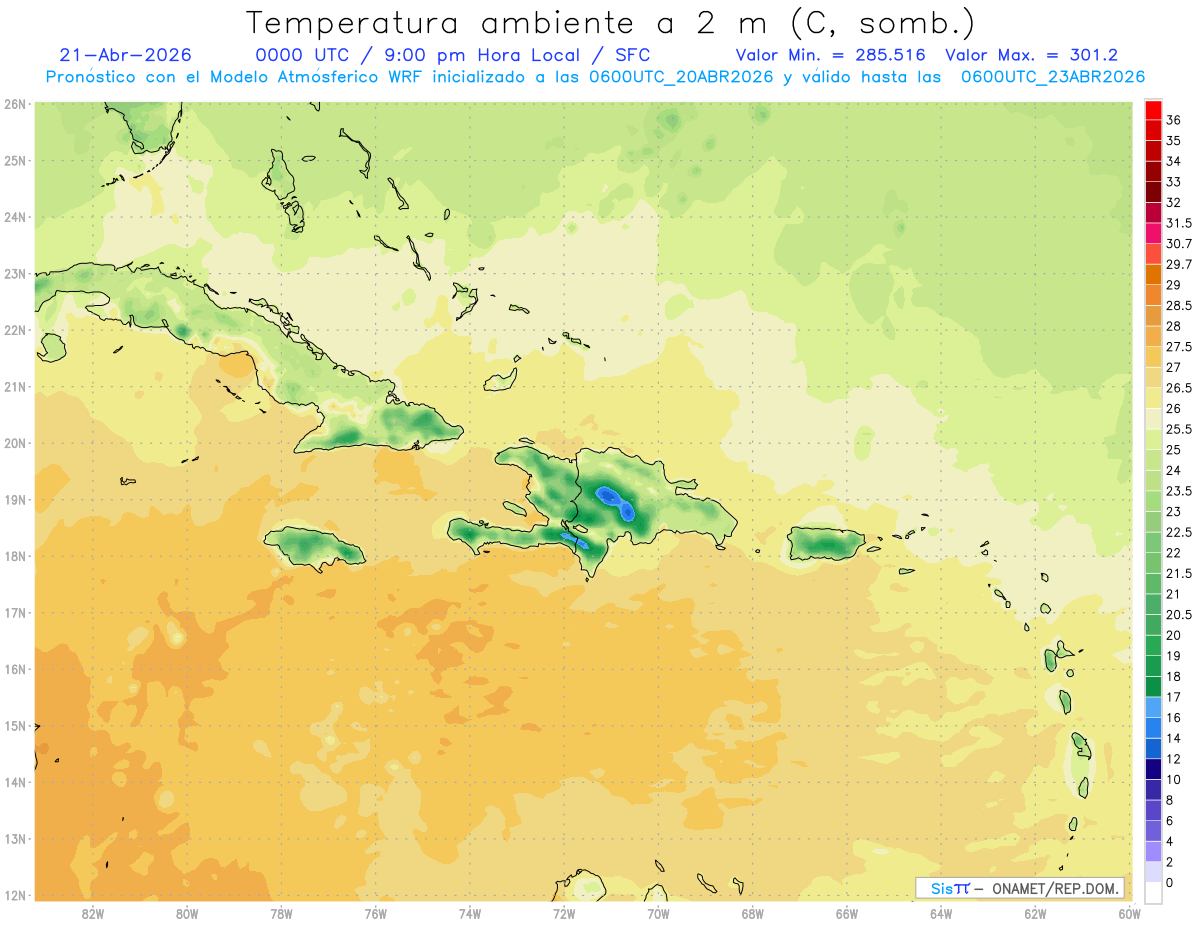Click the 60W longitude axis label
The image size is (1200, 927).
coord(1129,914)
